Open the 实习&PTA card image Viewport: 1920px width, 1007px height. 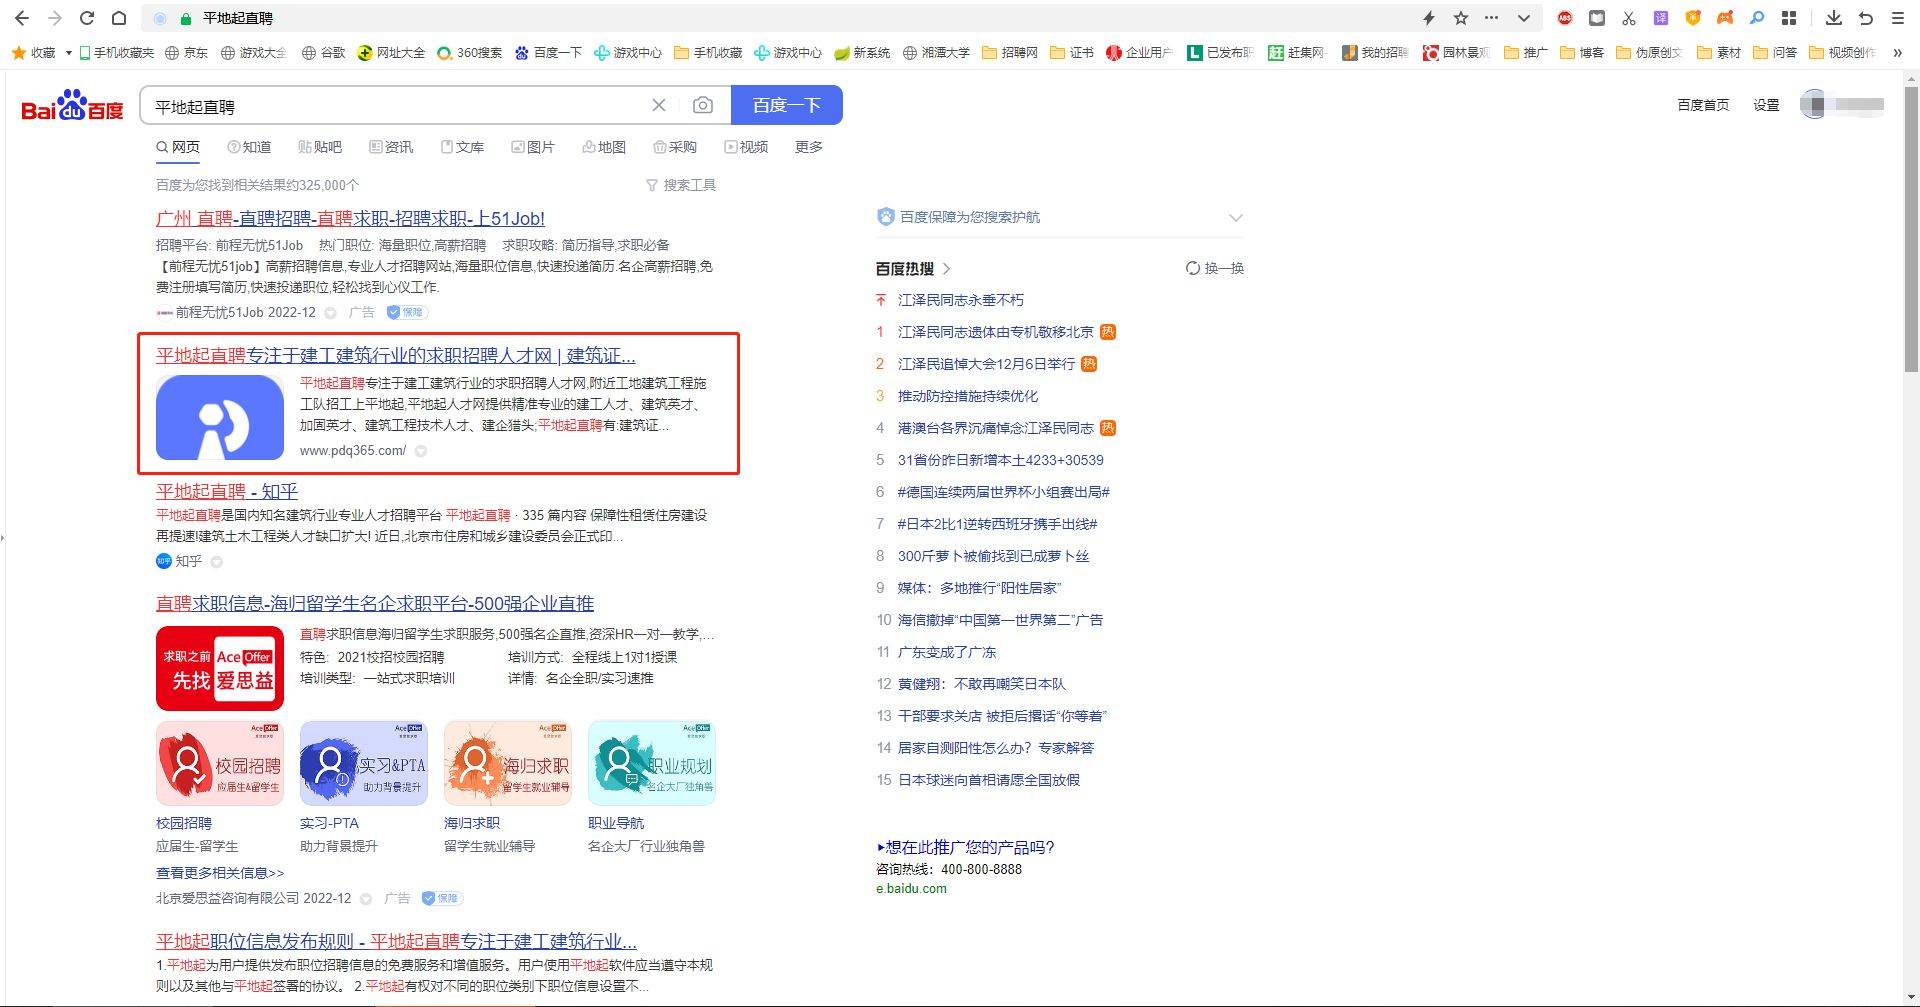pos(364,763)
